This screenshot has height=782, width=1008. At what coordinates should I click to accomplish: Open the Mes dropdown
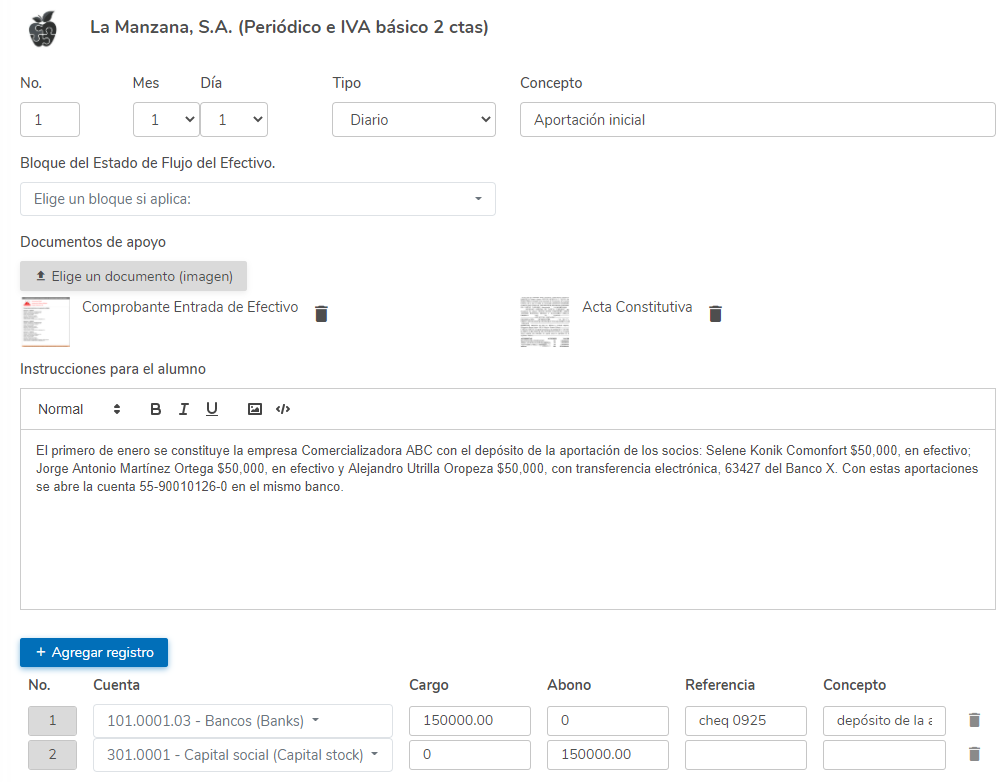coord(166,120)
